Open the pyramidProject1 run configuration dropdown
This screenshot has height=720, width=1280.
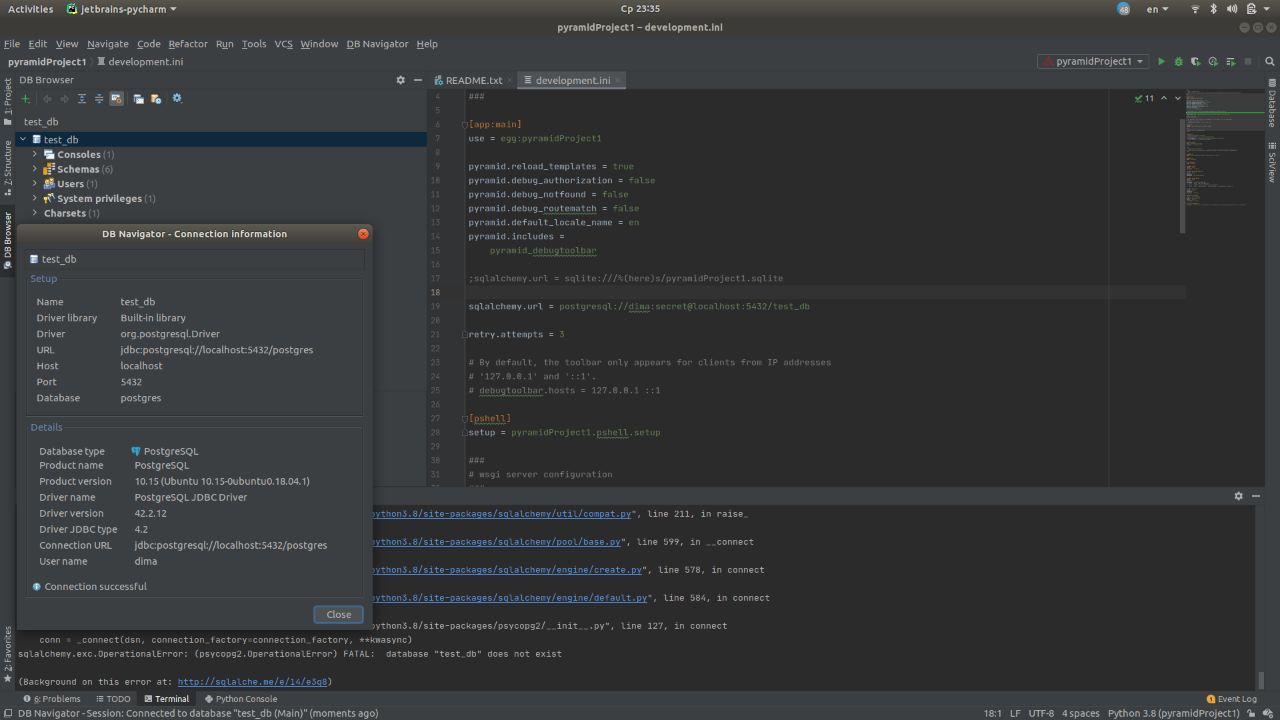(x=1093, y=62)
